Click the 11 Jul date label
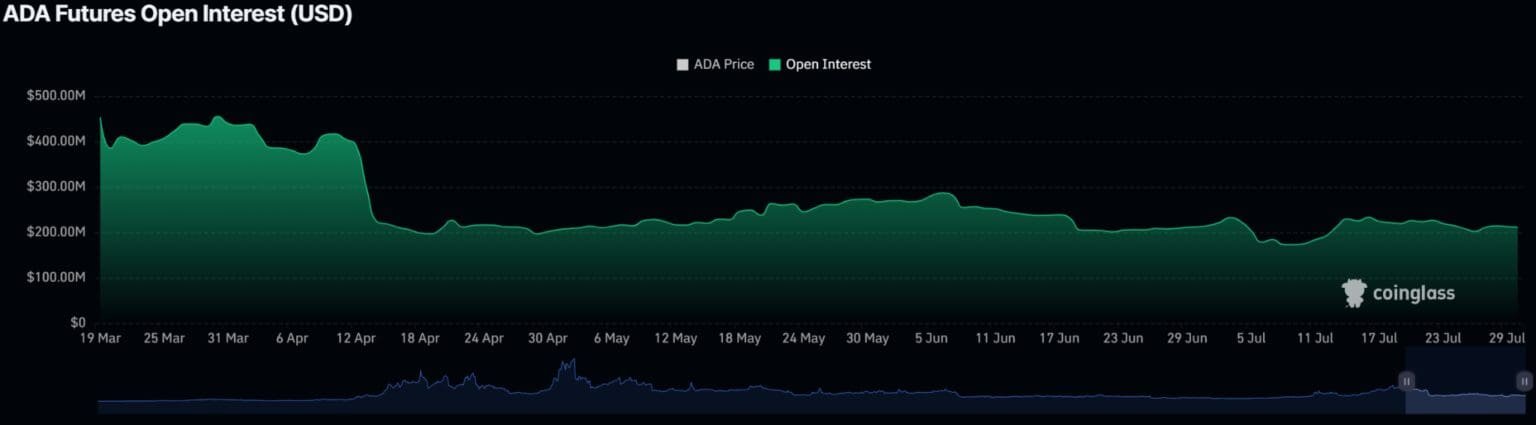Viewport: 1536px width, 425px height. [x=1315, y=339]
